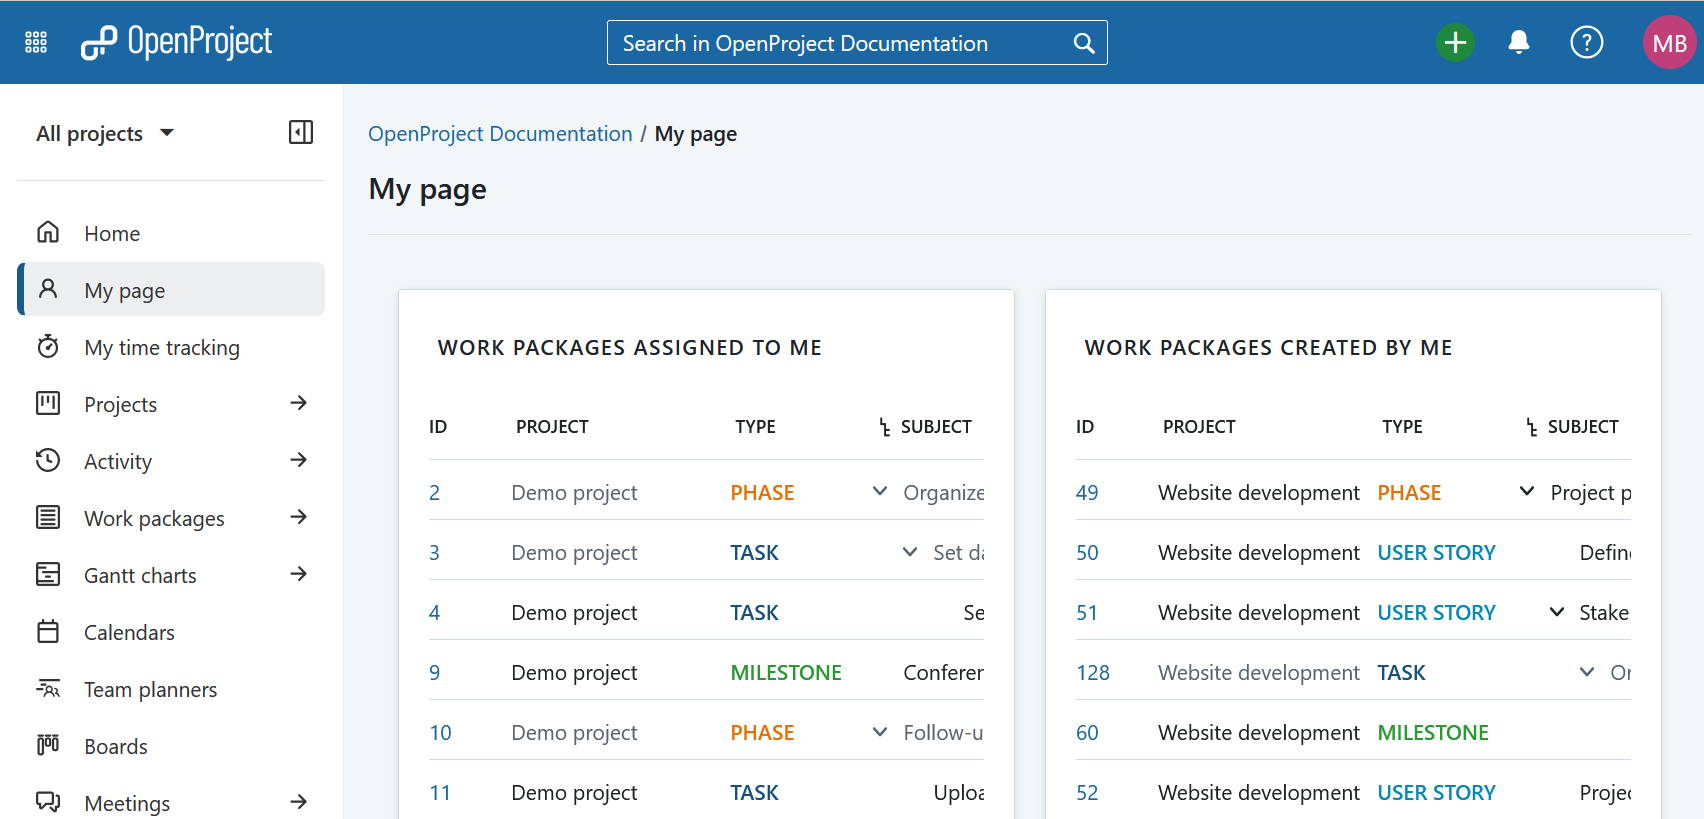The image size is (1704, 819).
Task: Click PROJECT column header in Assigned table
Action: click(x=552, y=427)
